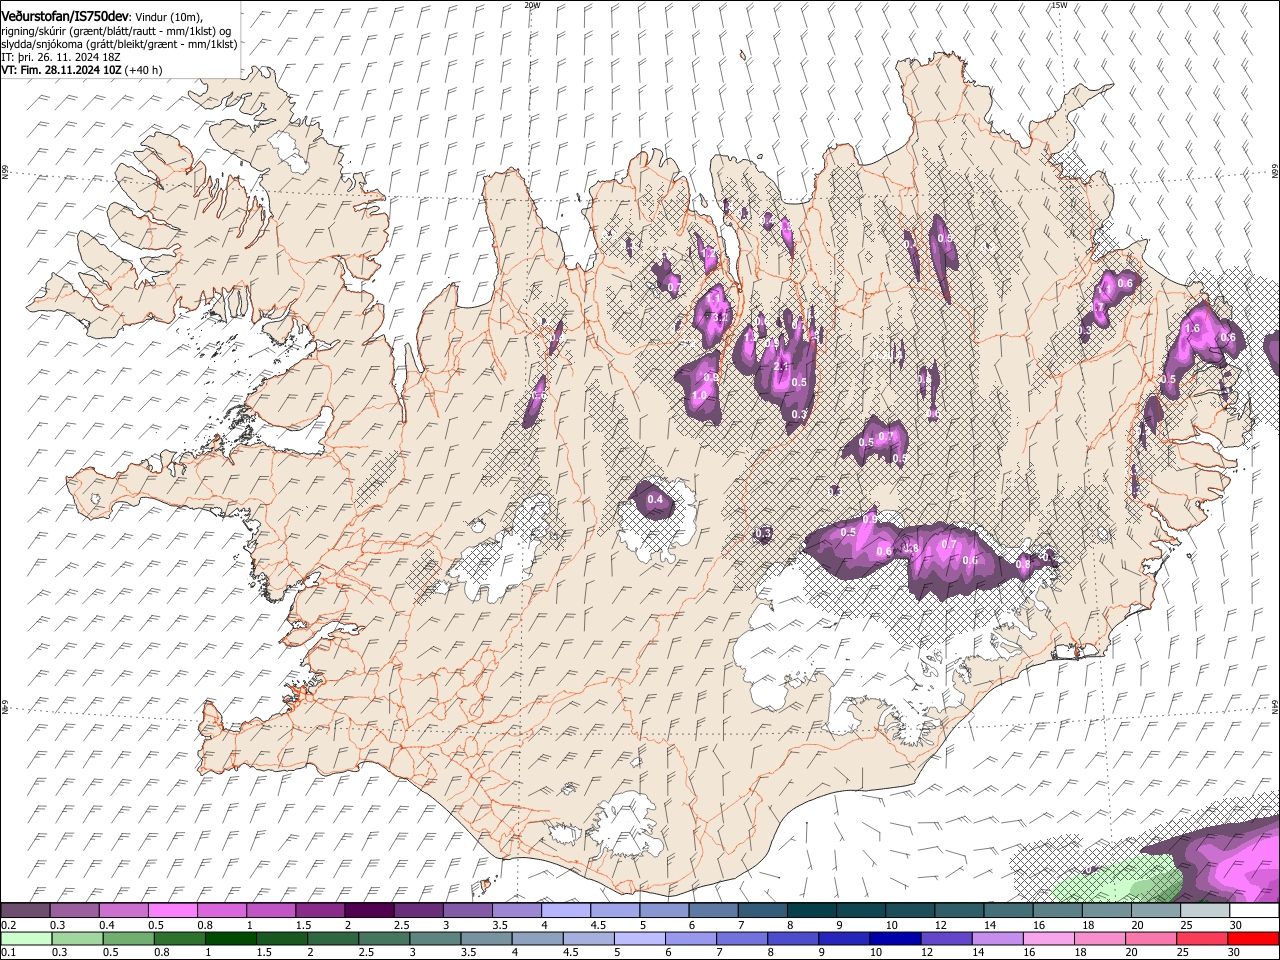This screenshot has height=960, width=1280.
Task: Pick the purple snow swatch for 0.3–0.4
Action: tap(74, 910)
